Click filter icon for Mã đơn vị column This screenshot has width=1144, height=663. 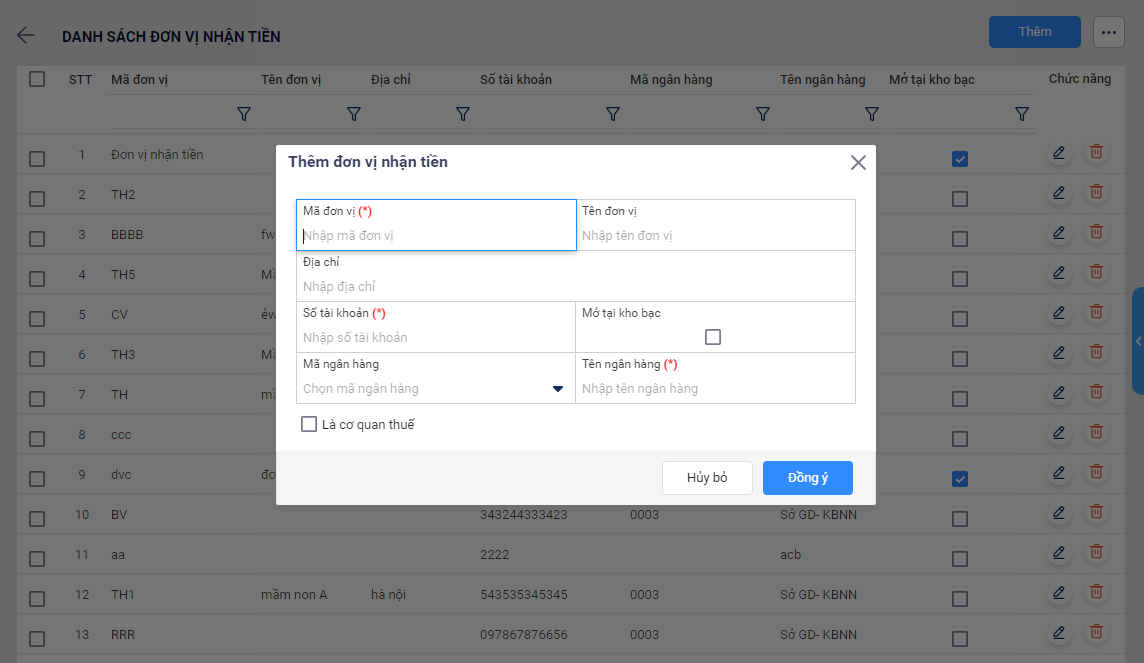[x=244, y=115]
